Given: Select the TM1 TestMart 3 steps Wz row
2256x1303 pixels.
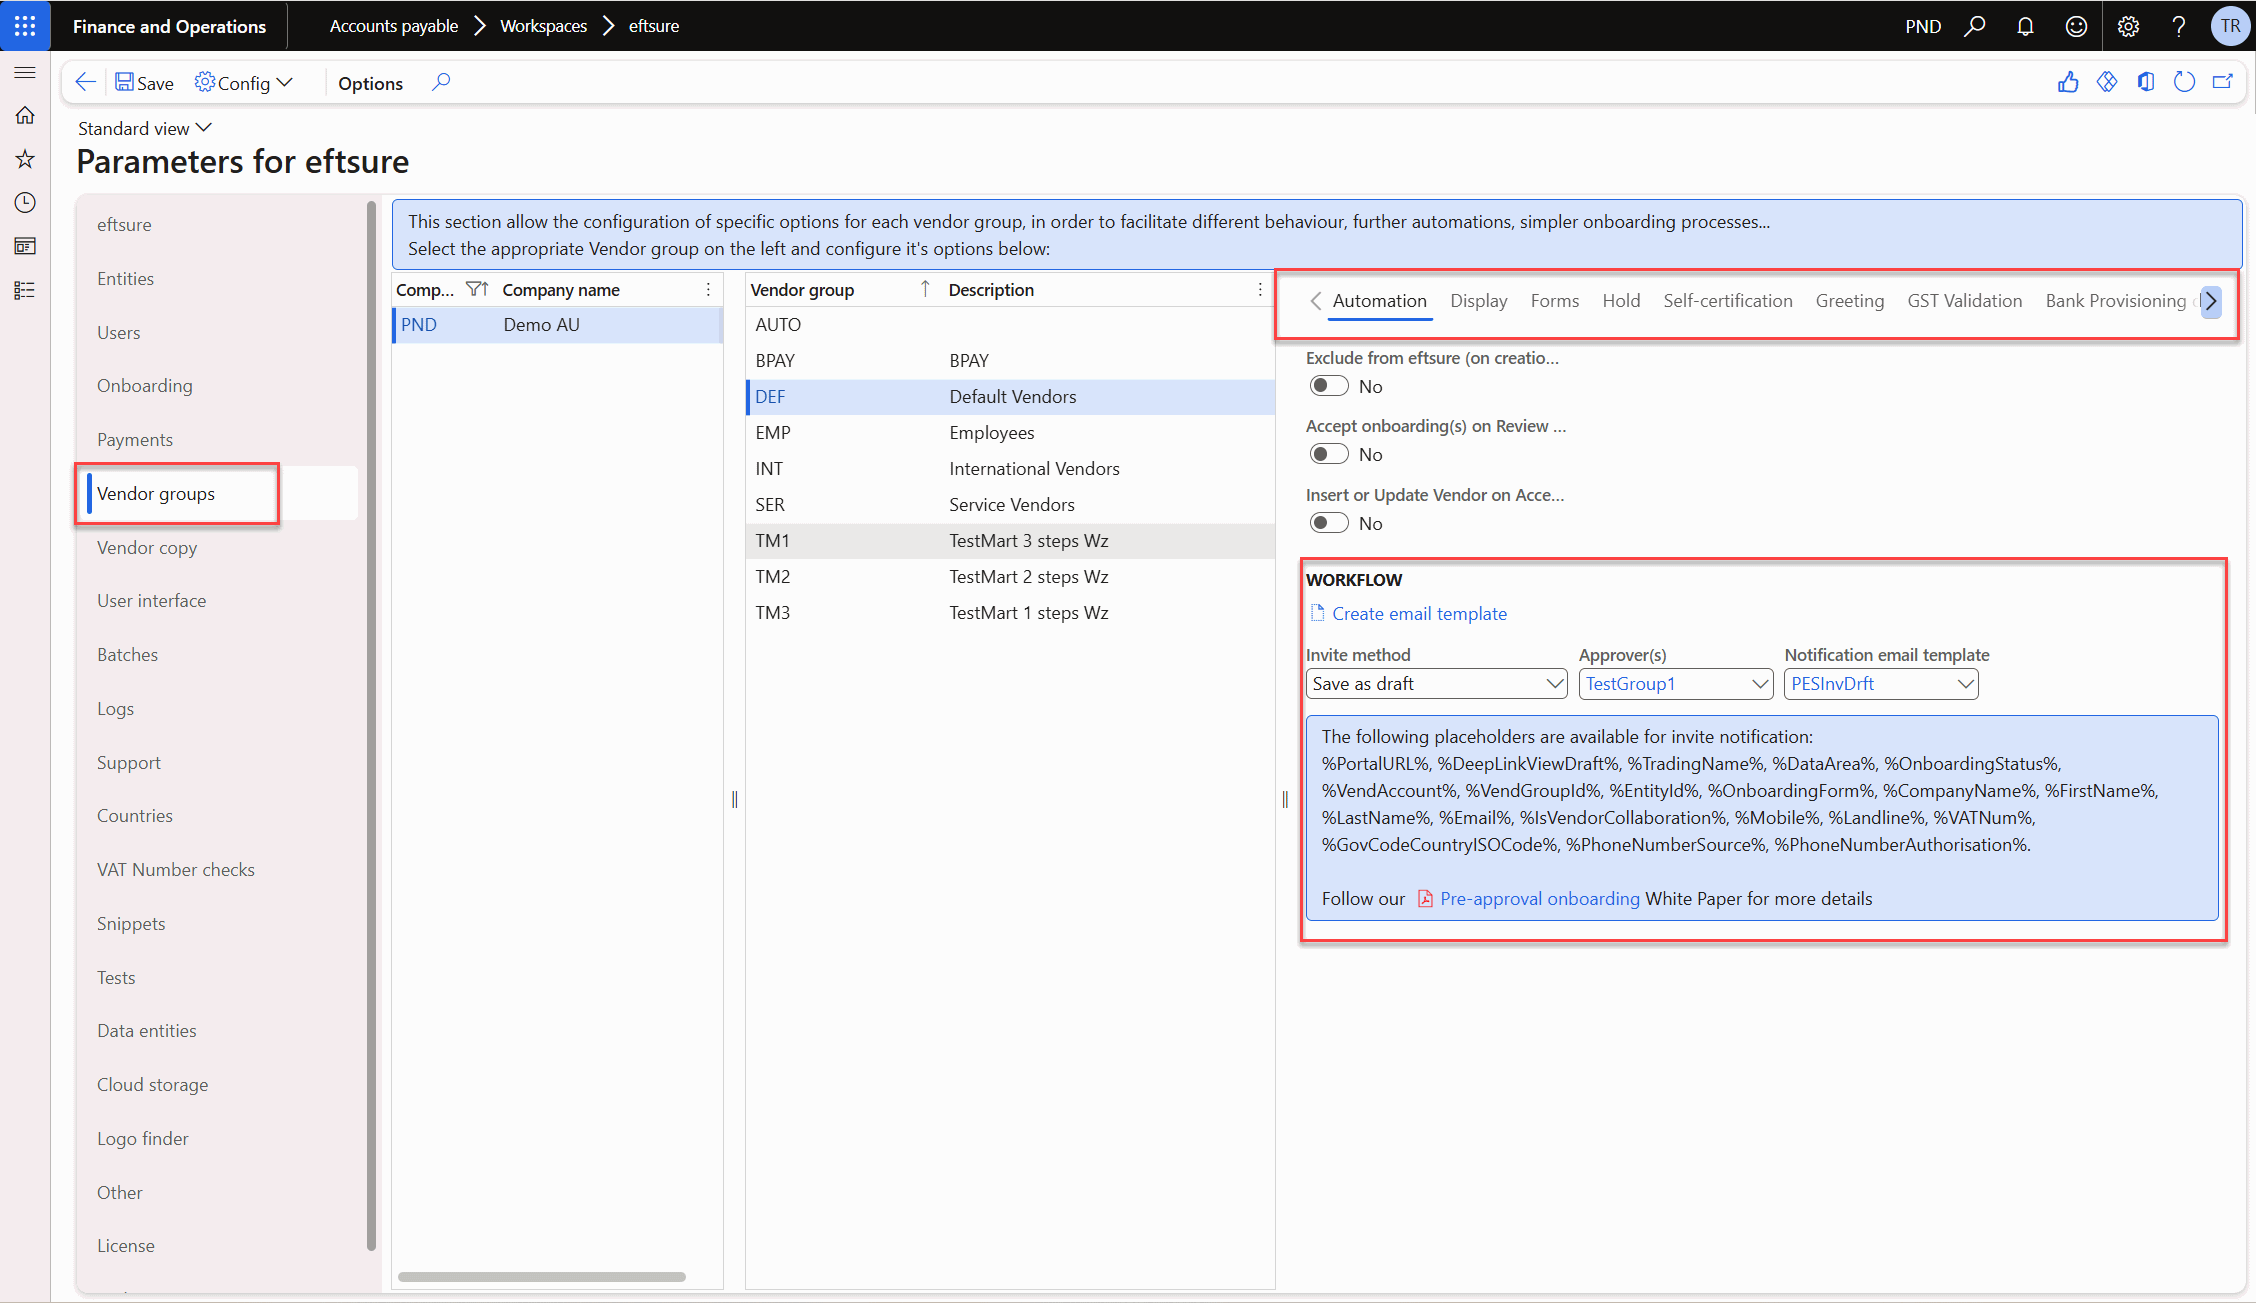Looking at the screenshot, I should click(x=1010, y=540).
